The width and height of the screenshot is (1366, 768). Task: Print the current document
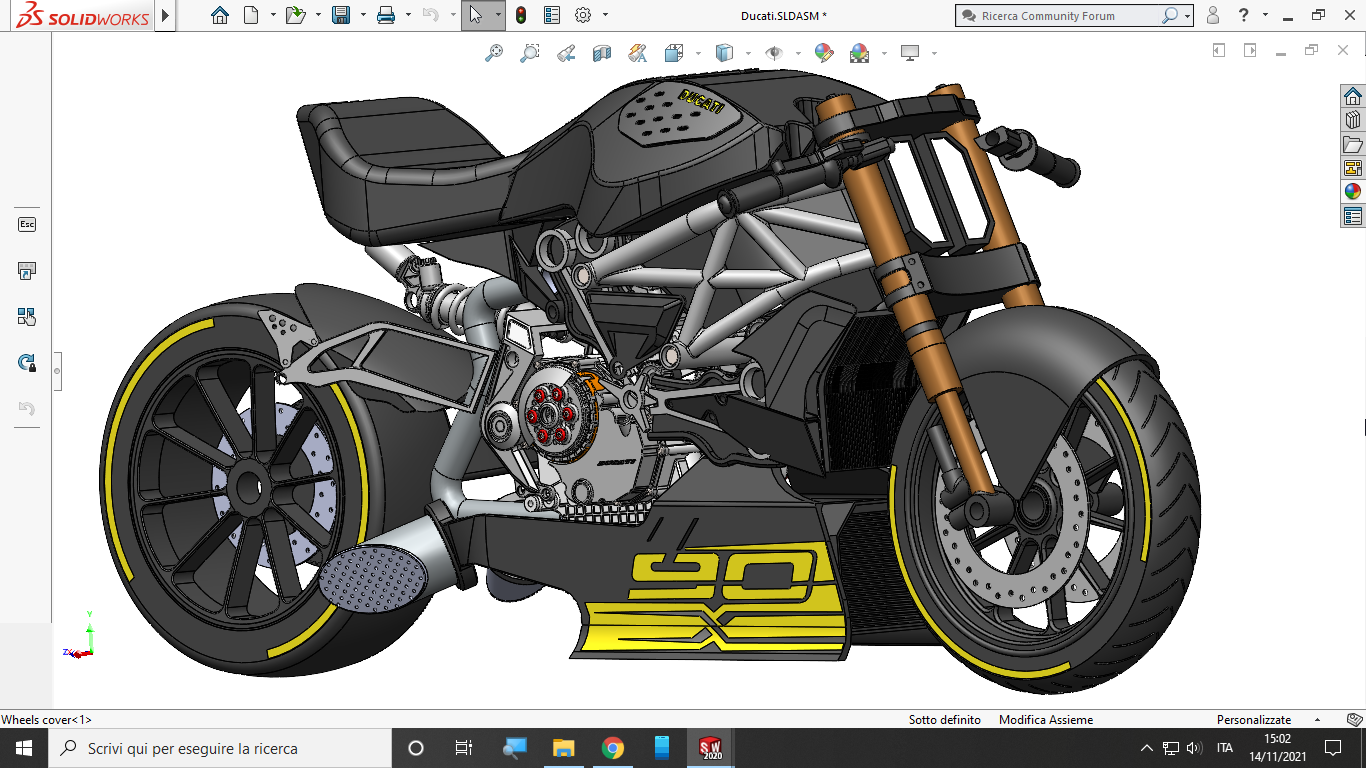click(x=386, y=15)
